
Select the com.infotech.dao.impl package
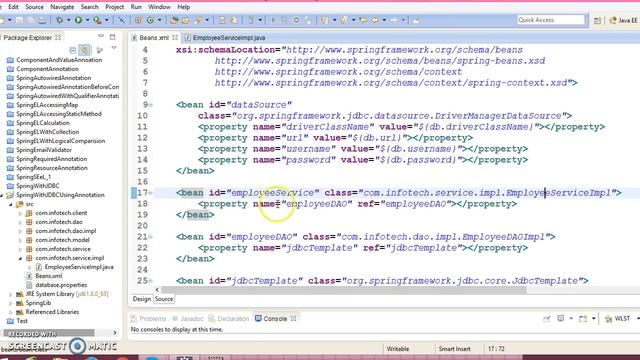(x=61, y=231)
